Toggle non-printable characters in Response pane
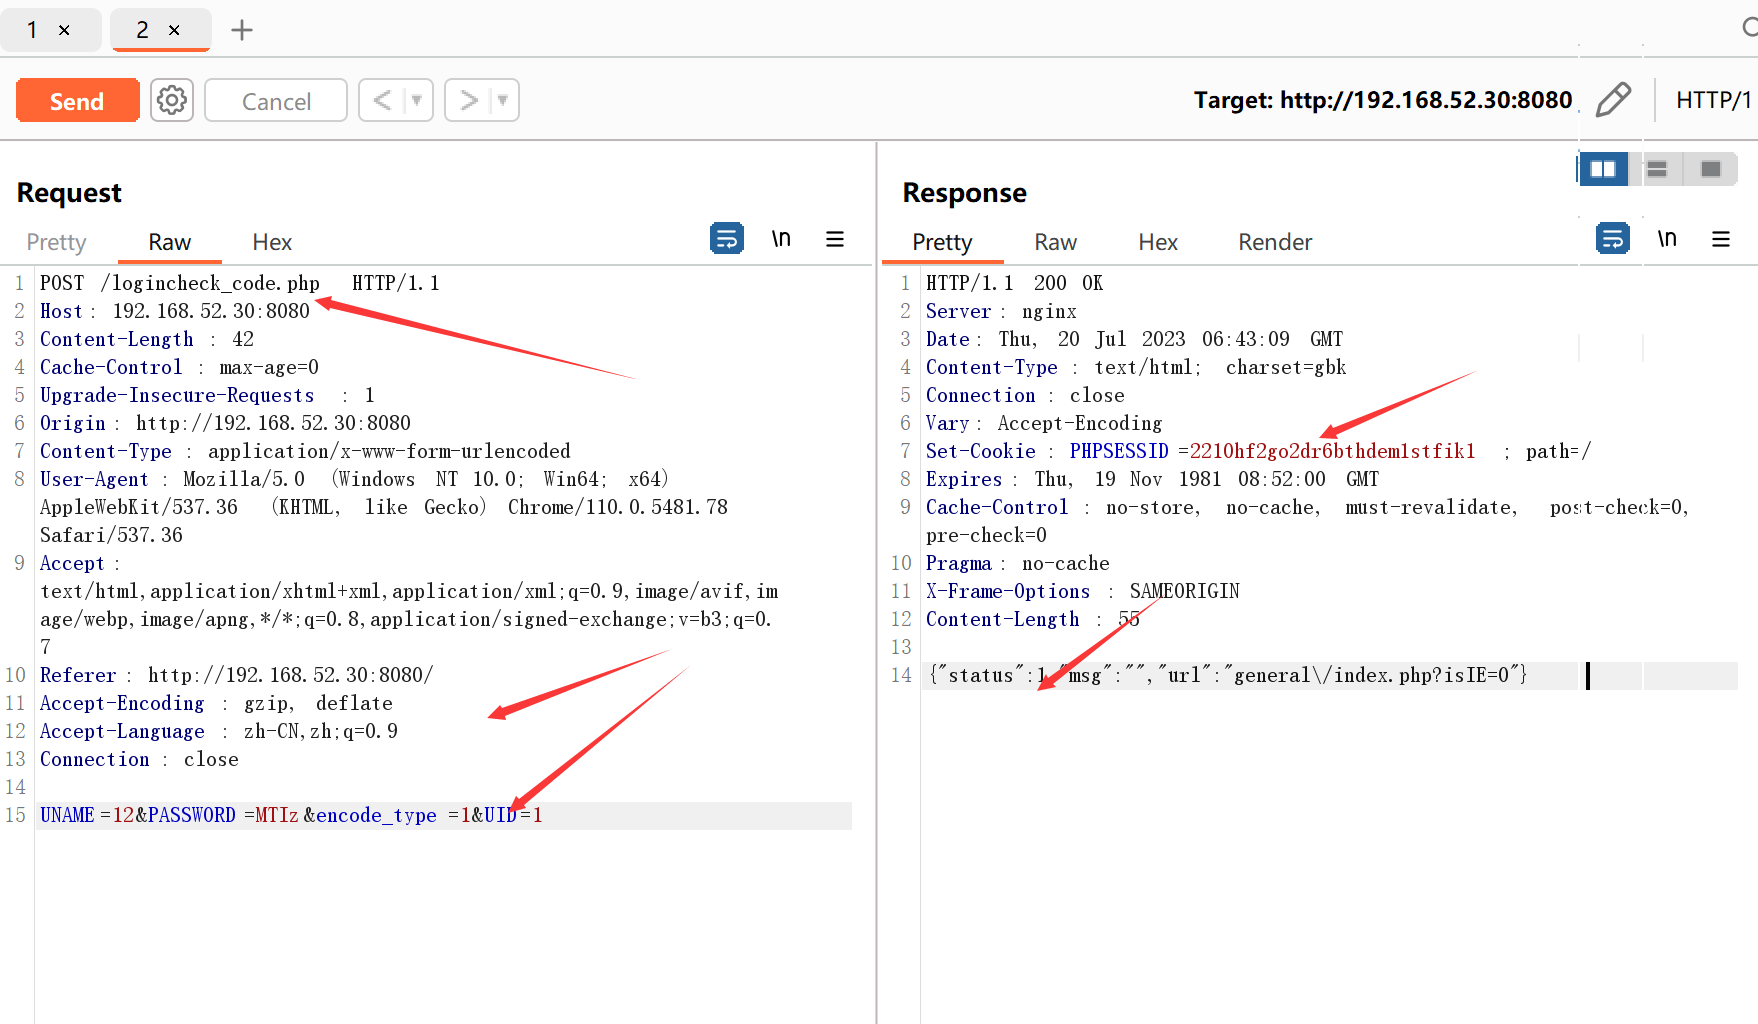 [1667, 238]
